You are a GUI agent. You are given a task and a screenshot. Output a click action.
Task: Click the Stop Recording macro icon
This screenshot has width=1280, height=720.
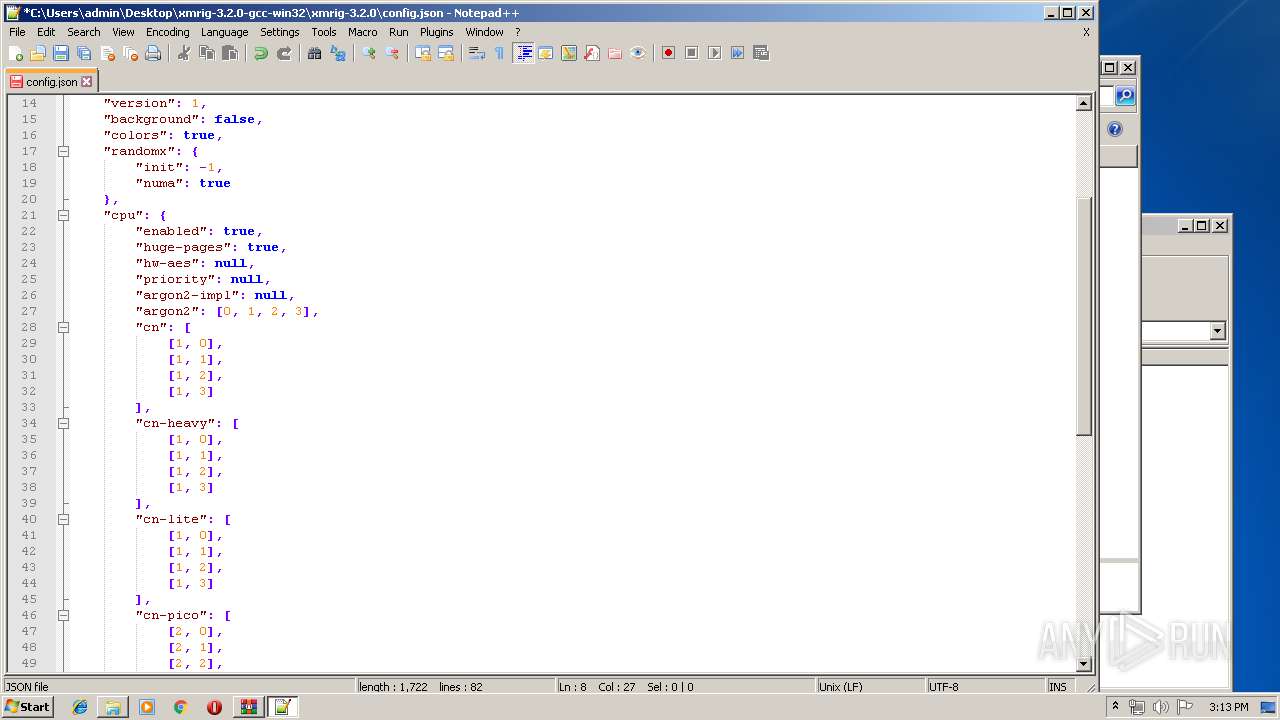(x=692, y=53)
